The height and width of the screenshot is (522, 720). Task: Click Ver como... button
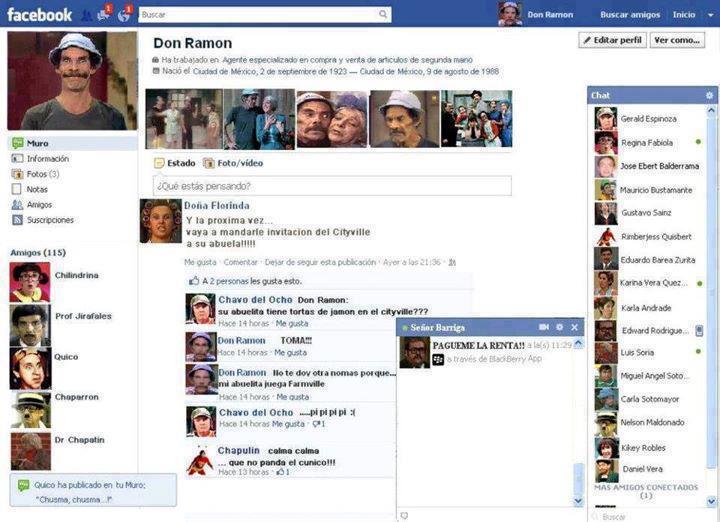[x=677, y=40]
